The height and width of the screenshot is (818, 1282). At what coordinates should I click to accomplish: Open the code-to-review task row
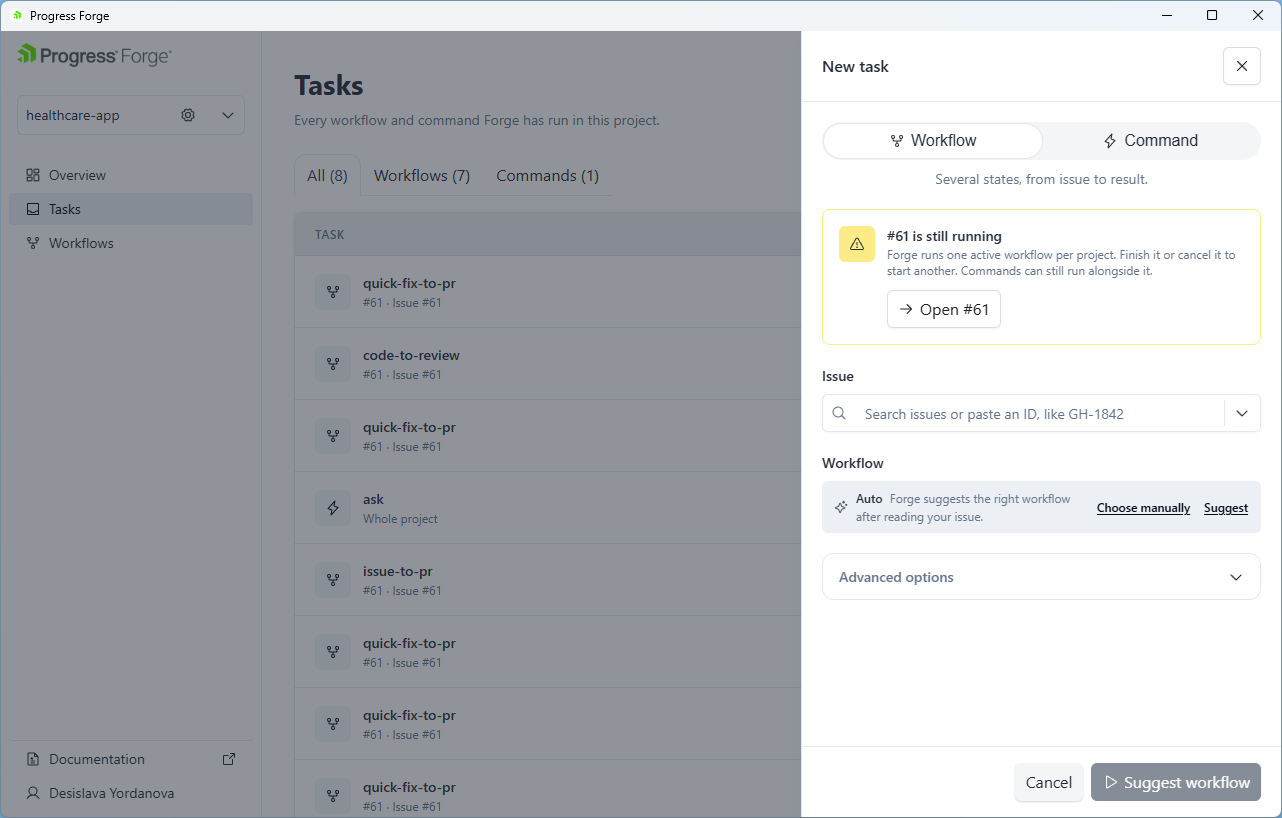pyautogui.click(x=548, y=364)
